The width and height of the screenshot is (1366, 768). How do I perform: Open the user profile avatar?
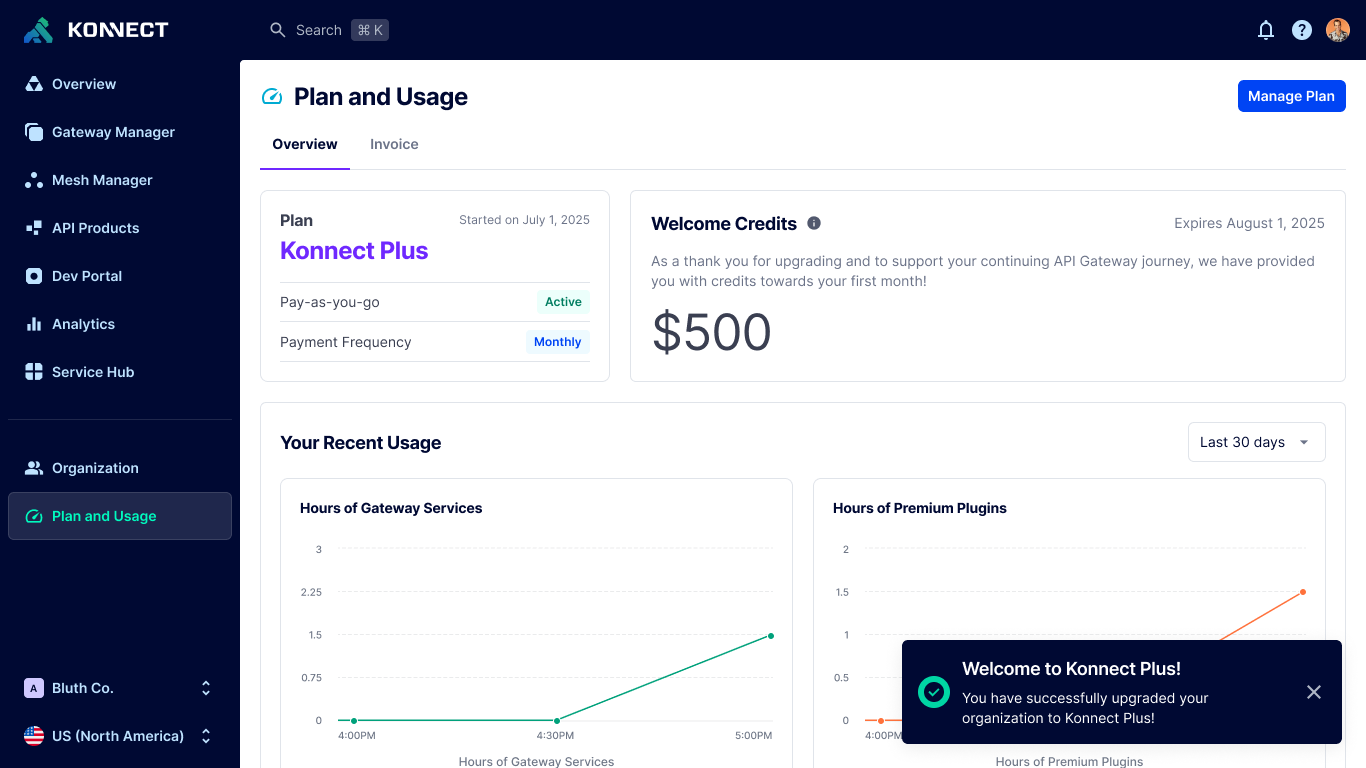point(1338,30)
